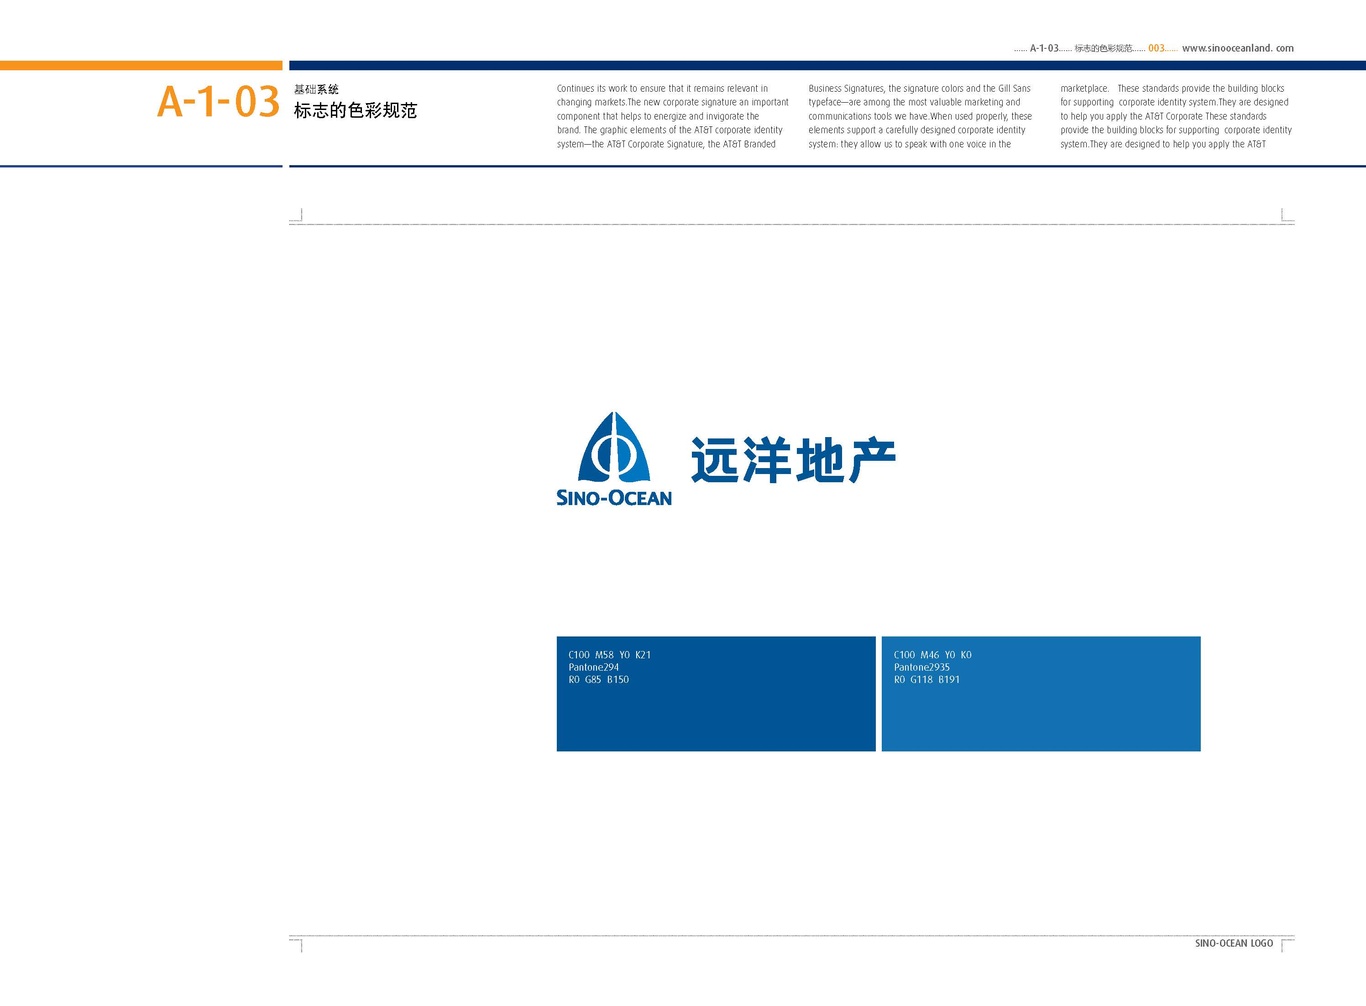Image resolution: width=1366 pixels, height=1006 pixels.
Task: Click the paragraph starting 'Continues its work'
Action: [673, 116]
